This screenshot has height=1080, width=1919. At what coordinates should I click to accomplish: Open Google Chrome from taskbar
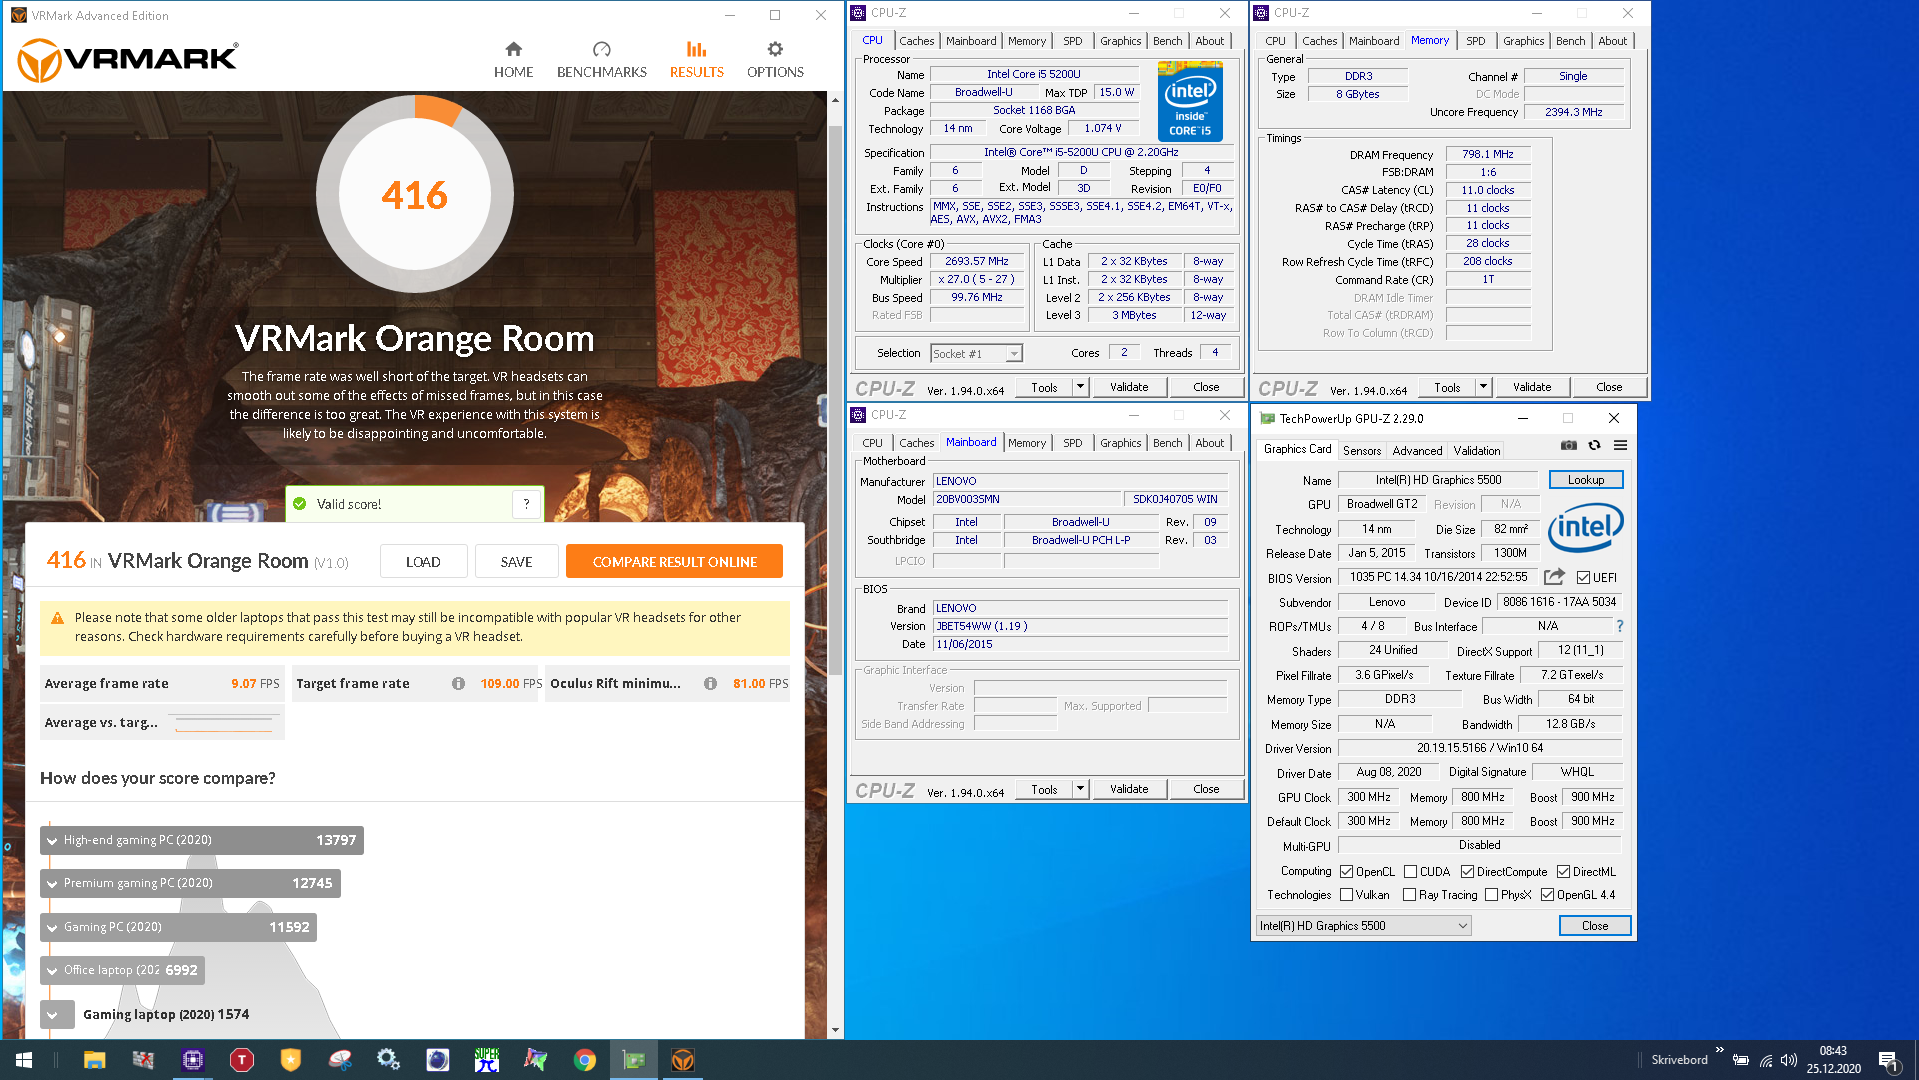[x=585, y=1060]
